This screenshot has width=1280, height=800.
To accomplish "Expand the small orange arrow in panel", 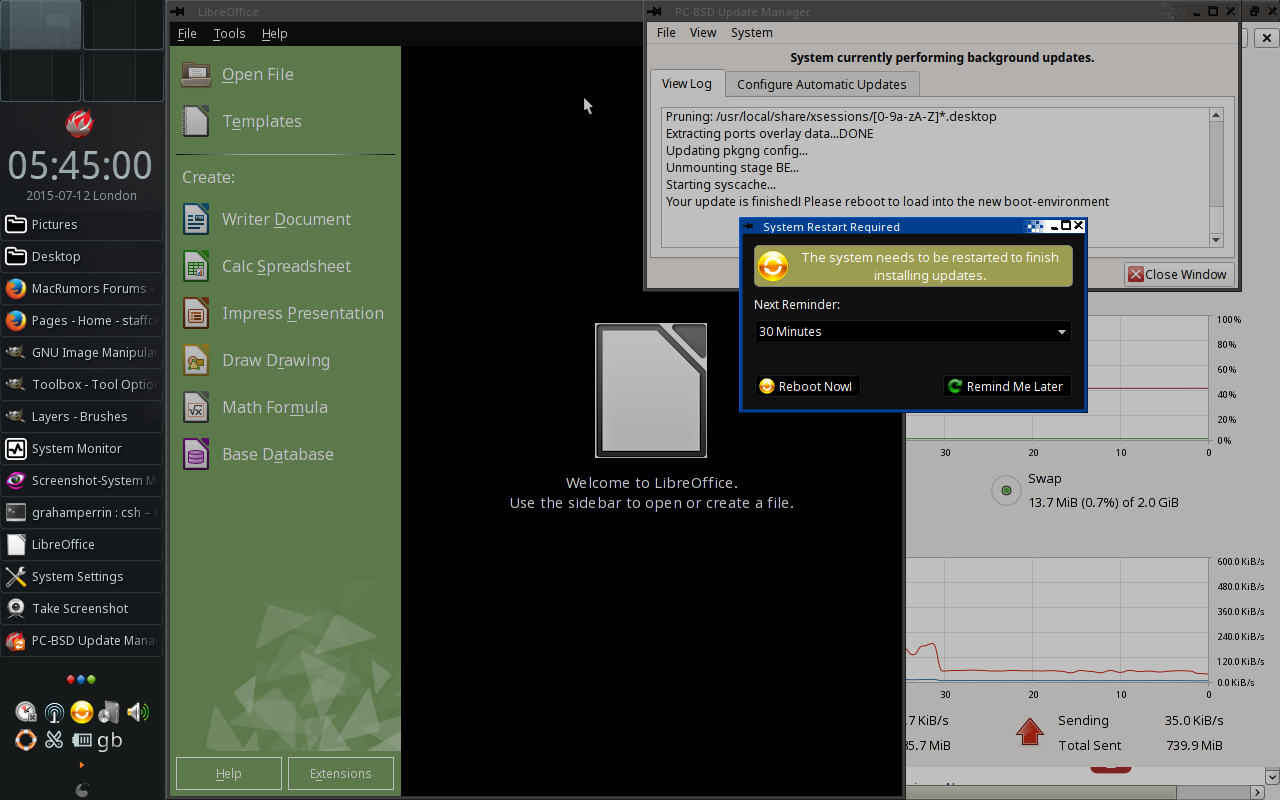I will pyautogui.click(x=82, y=766).
